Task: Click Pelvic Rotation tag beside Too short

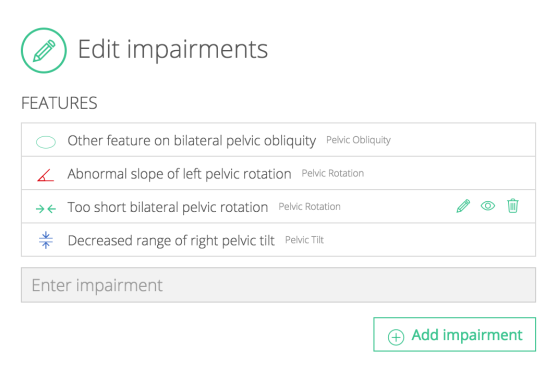Action: click(x=309, y=207)
